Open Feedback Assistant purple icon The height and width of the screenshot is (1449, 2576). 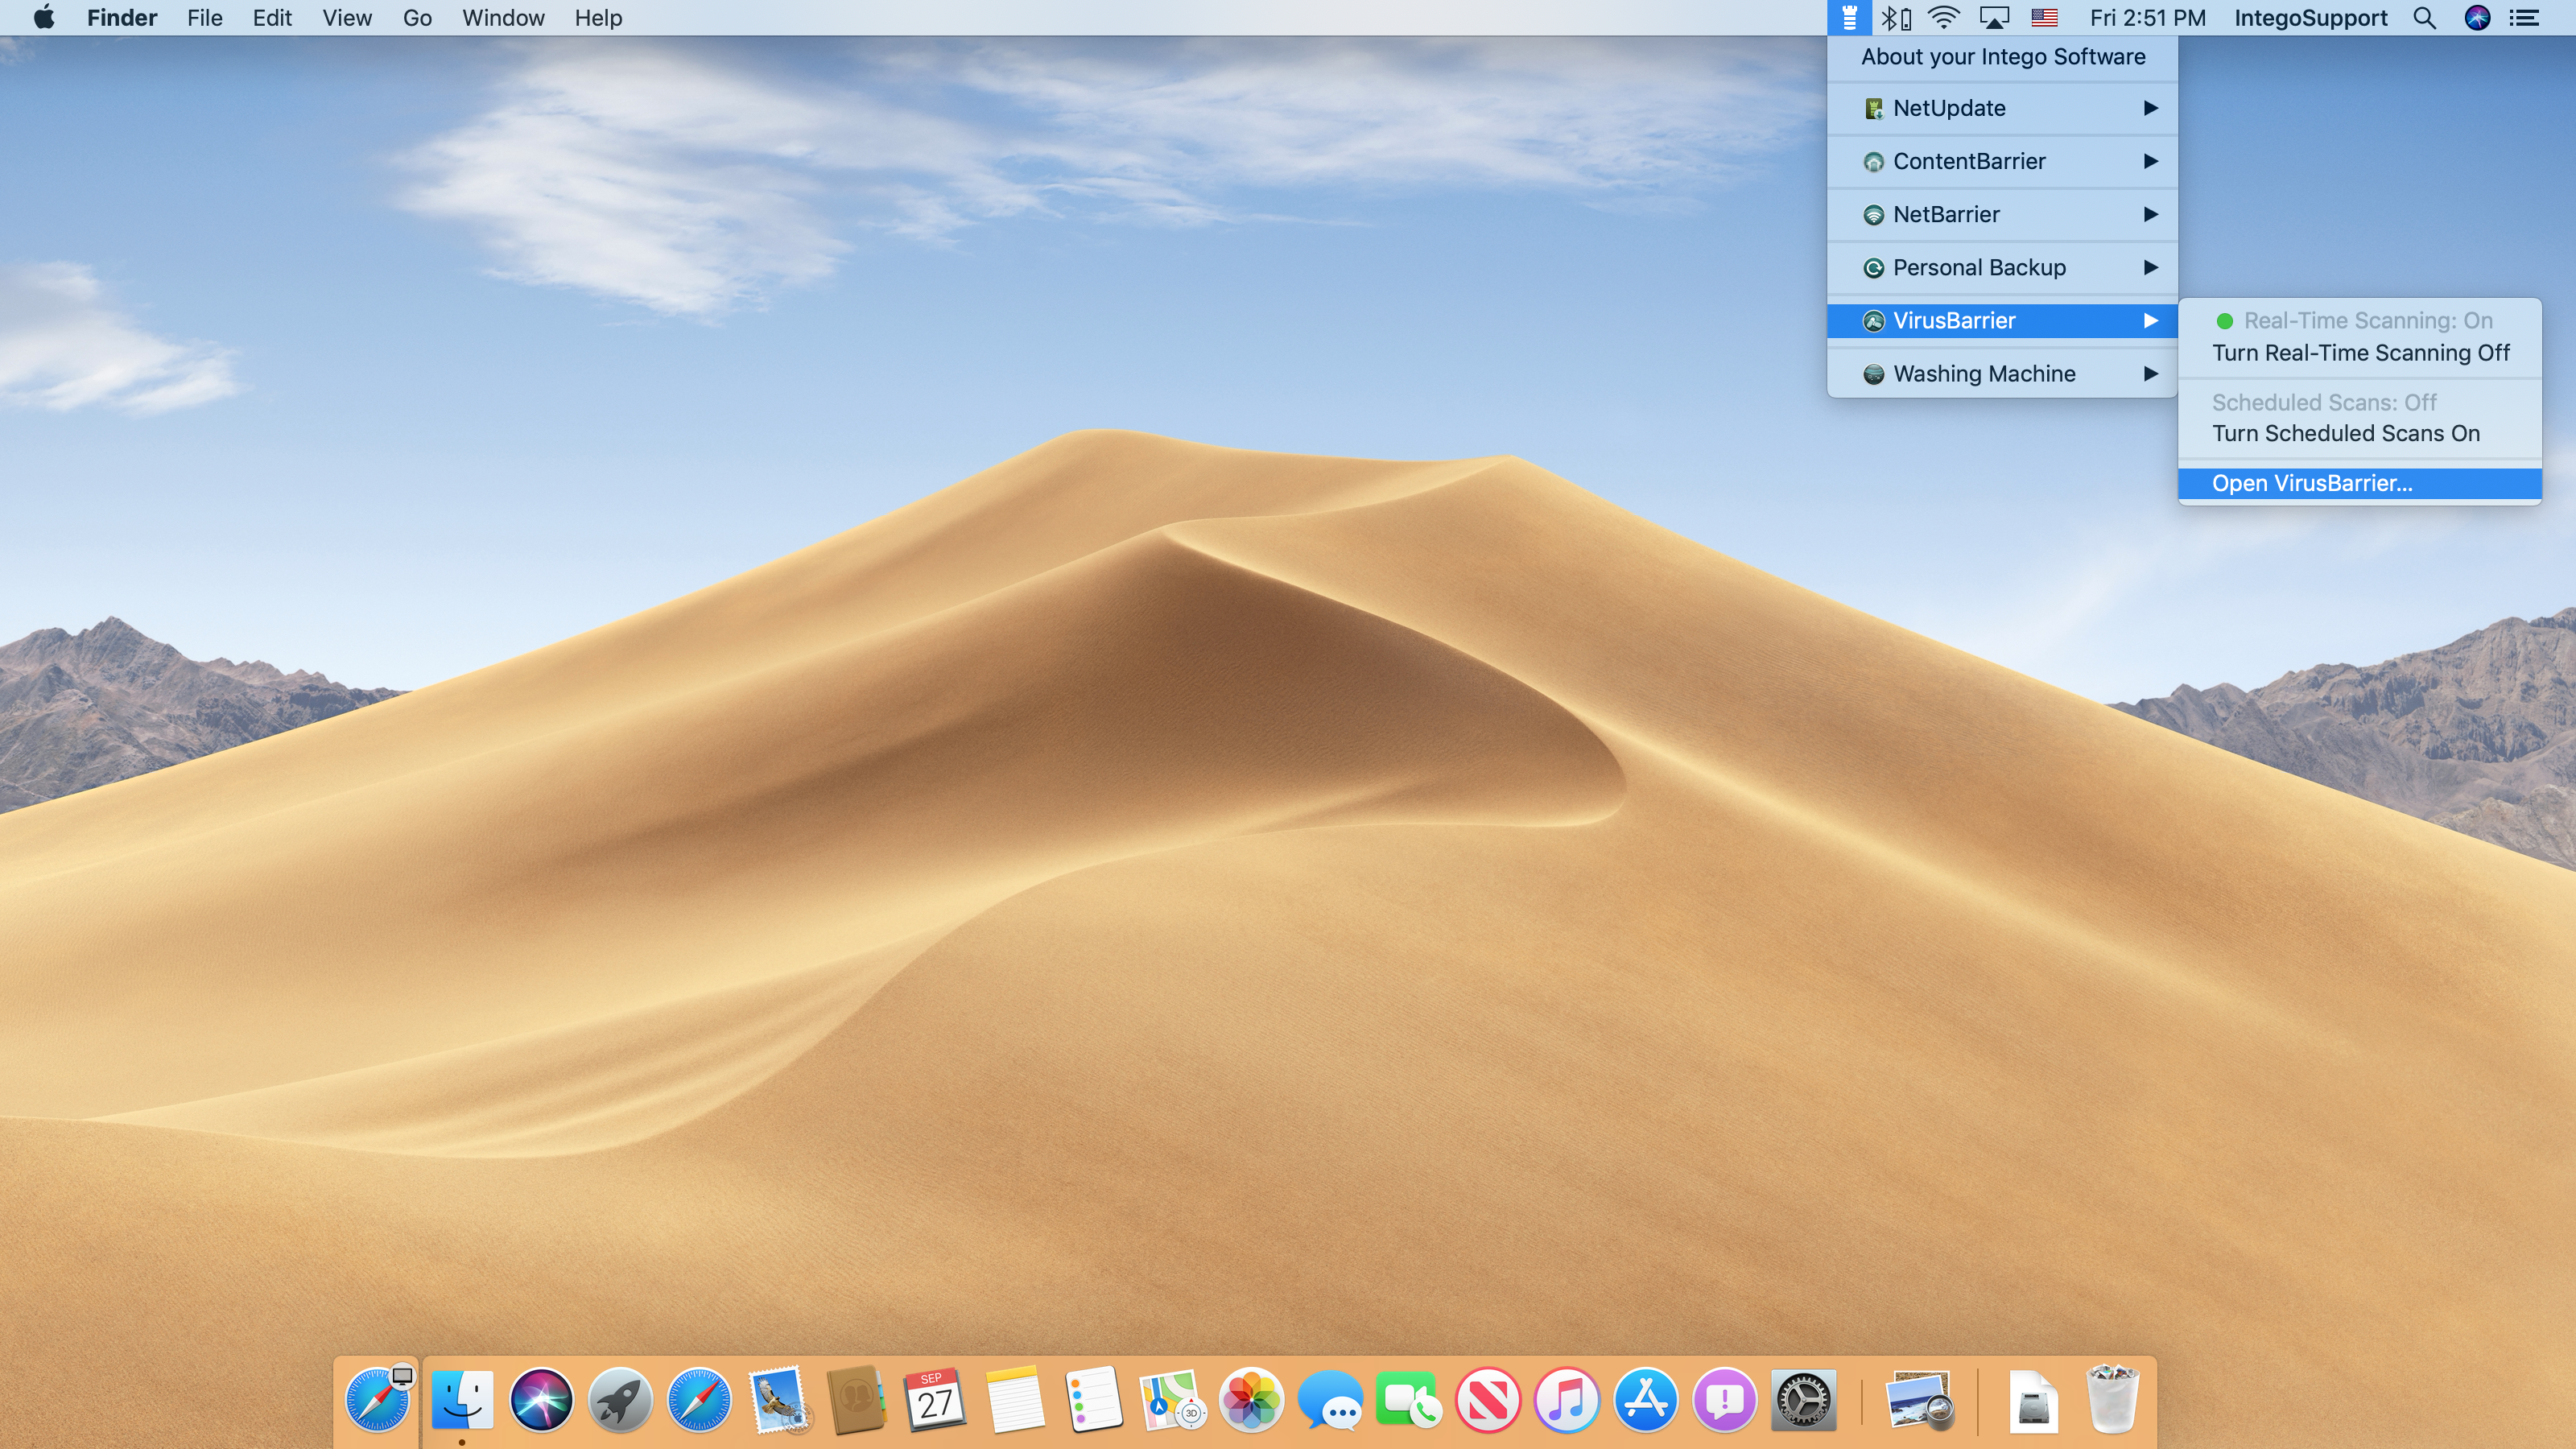pyautogui.click(x=1725, y=1399)
